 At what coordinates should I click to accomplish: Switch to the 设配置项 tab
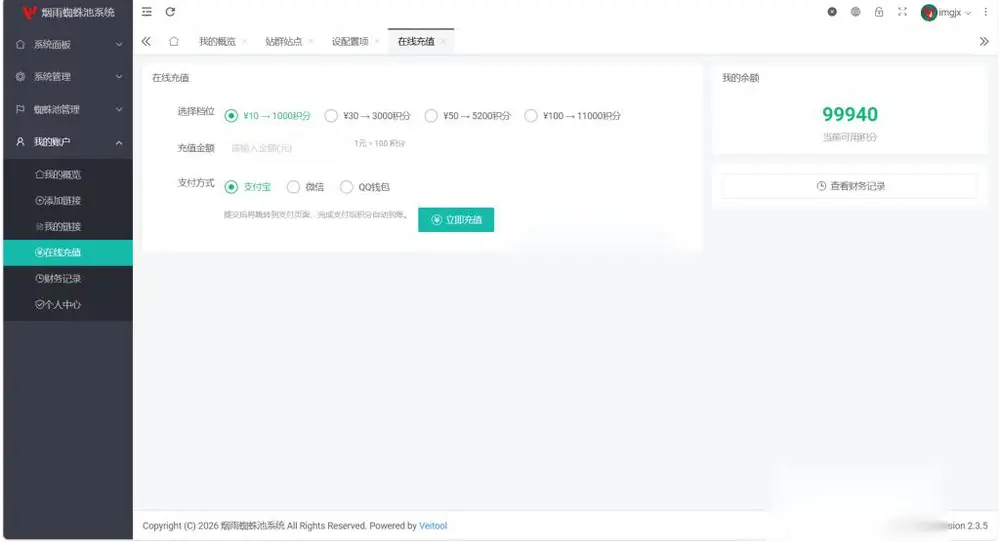coord(350,41)
